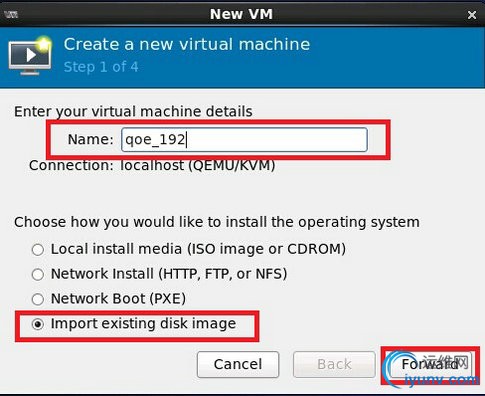Click the virt-manager icon in the title bar
This screenshot has width=485, height=396.
point(11,14)
